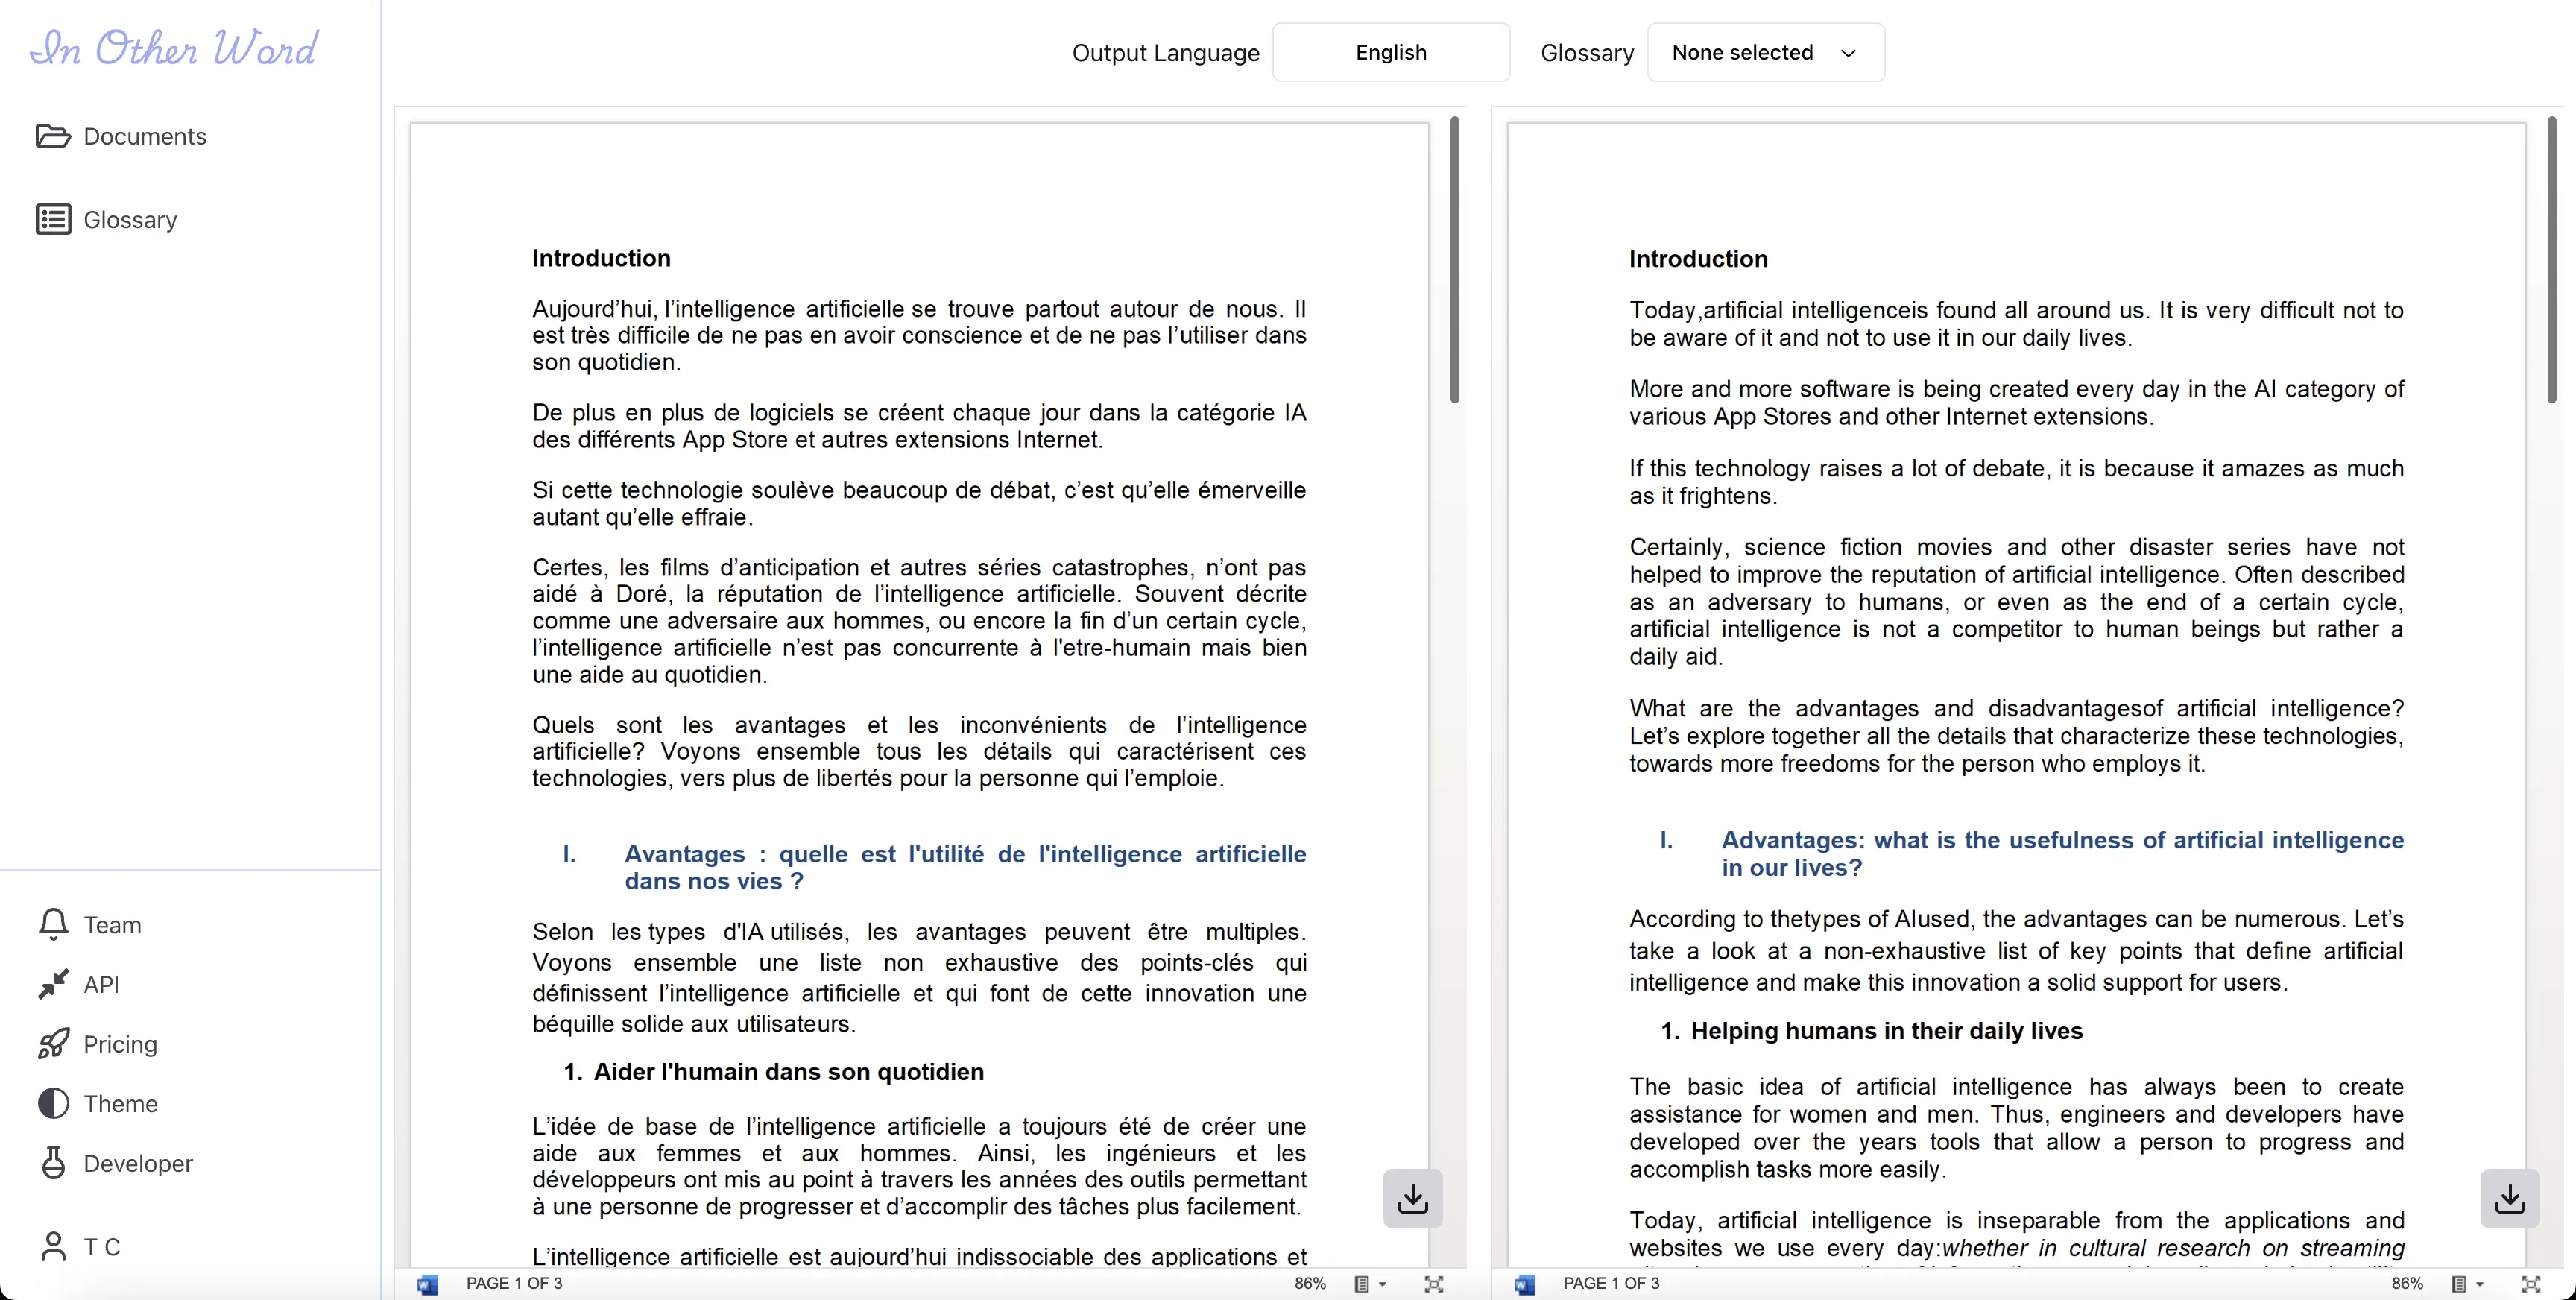Viewport: 2576px width, 1300px height.
Task: Enter full-screen view of the translated document
Action: 2530,1284
